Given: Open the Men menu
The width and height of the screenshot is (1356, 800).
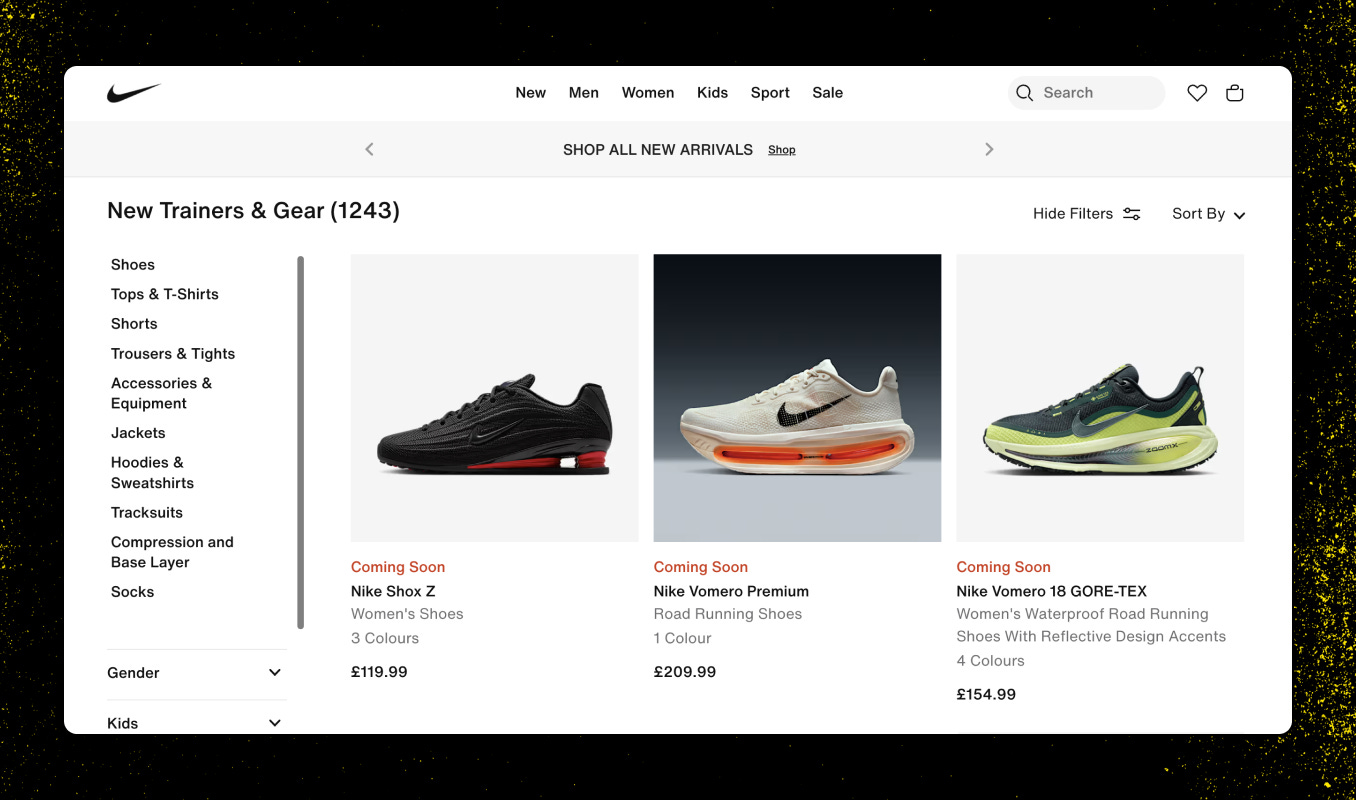Looking at the screenshot, I should pyautogui.click(x=584, y=93).
